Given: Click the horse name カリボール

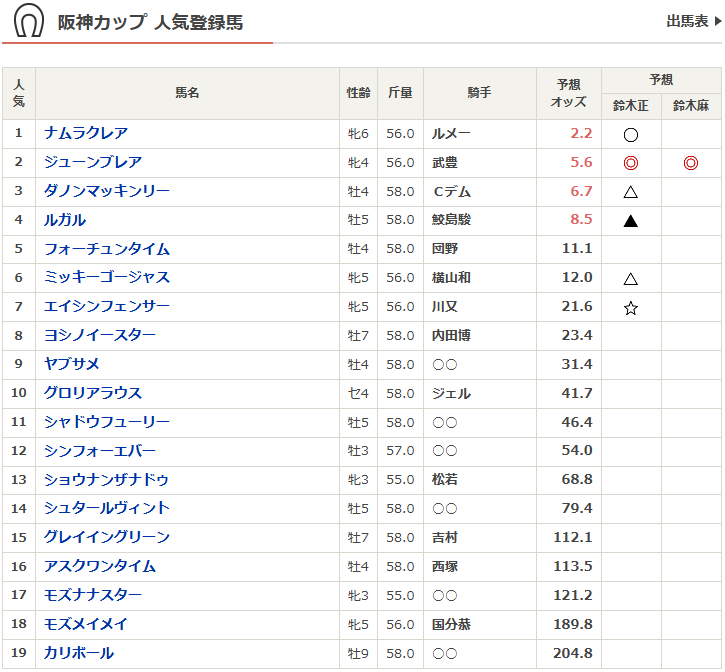Looking at the screenshot, I should (x=79, y=653).
